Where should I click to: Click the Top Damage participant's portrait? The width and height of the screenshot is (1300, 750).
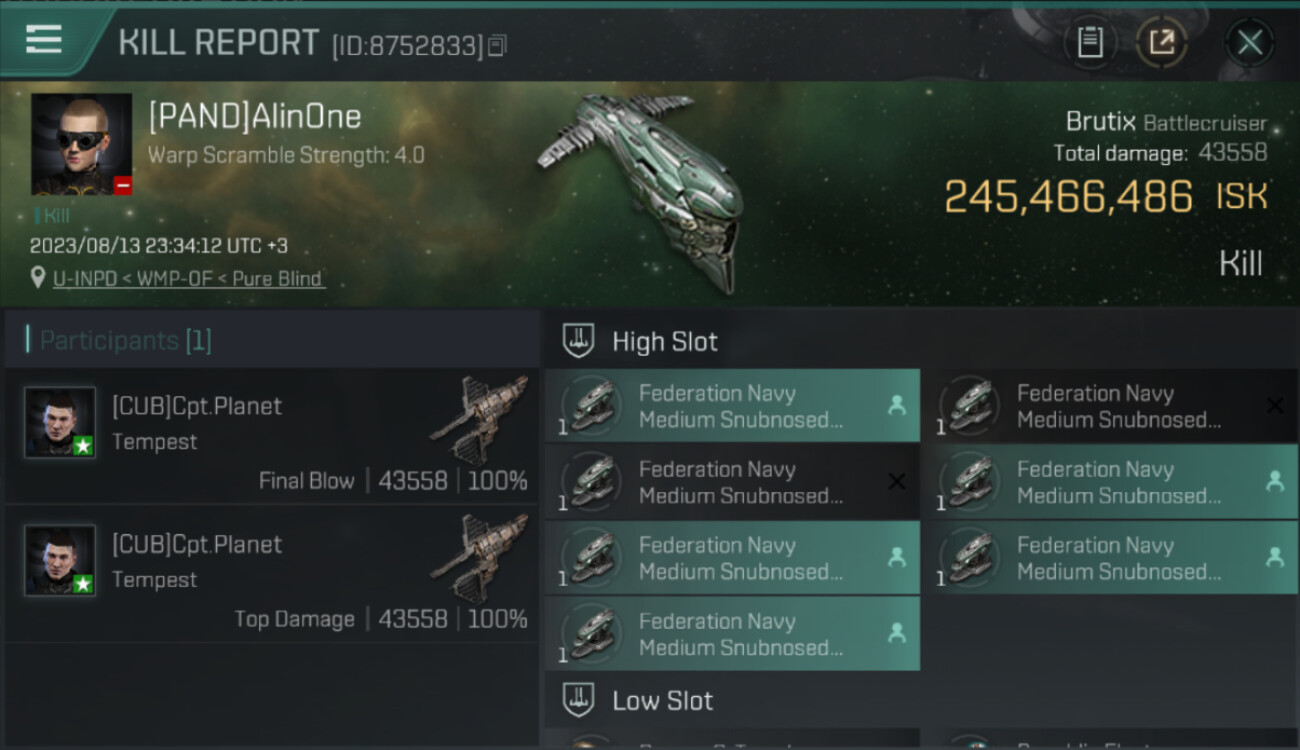[60, 560]
